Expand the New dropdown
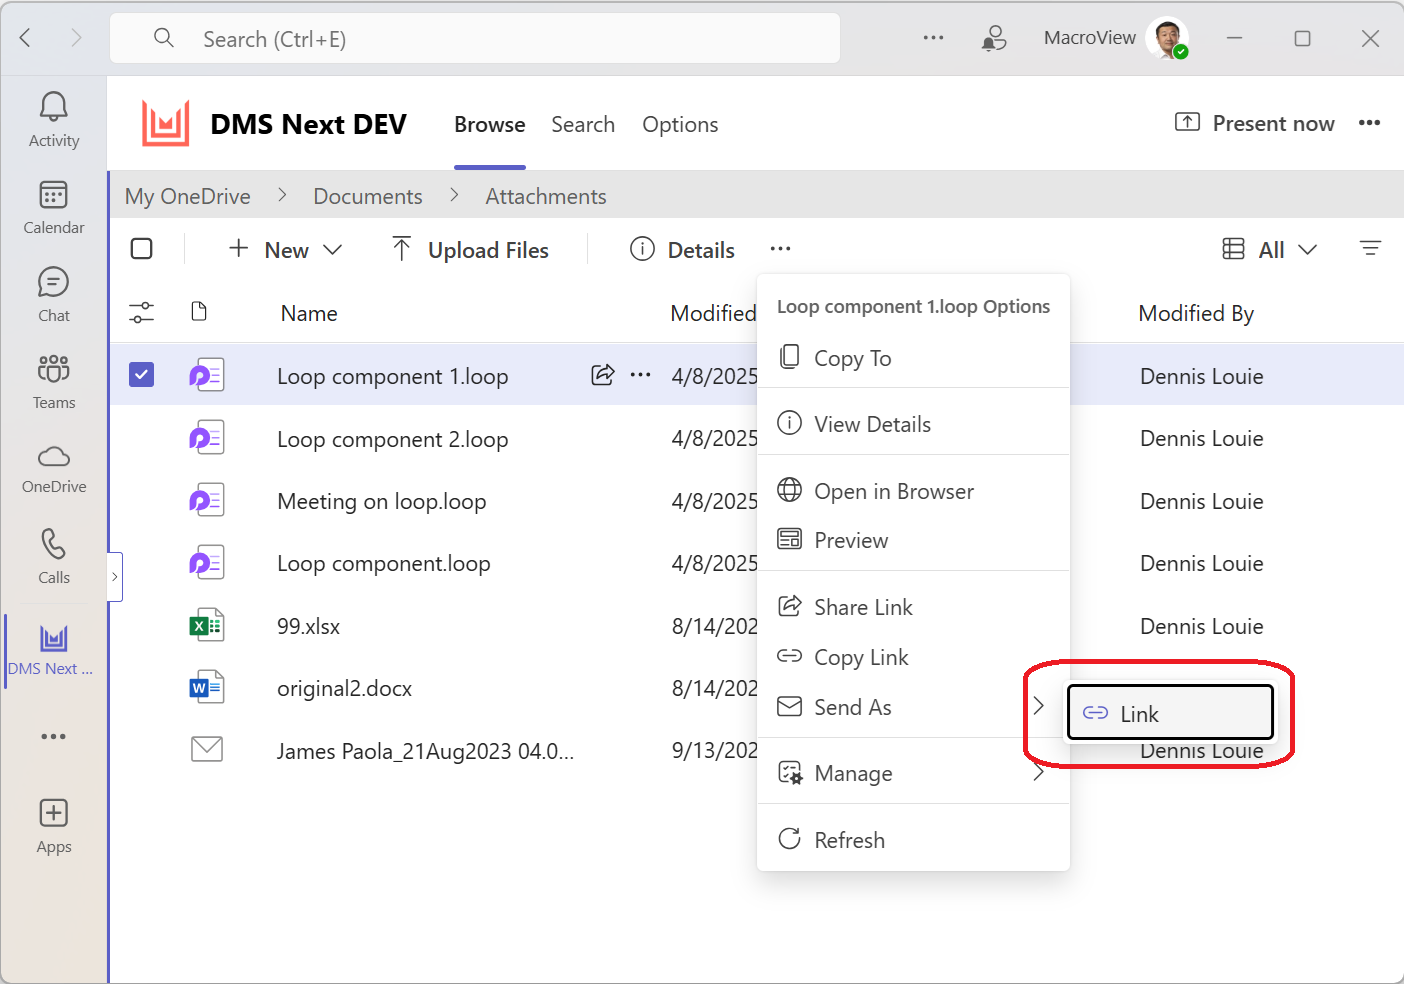 click(286, 250)
